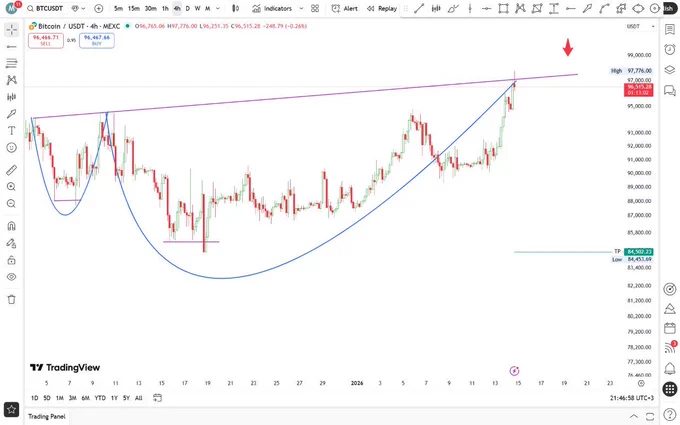Viewport: 680px width, 425px height.
Task: Open the chats panel
Action: point(670,90)
